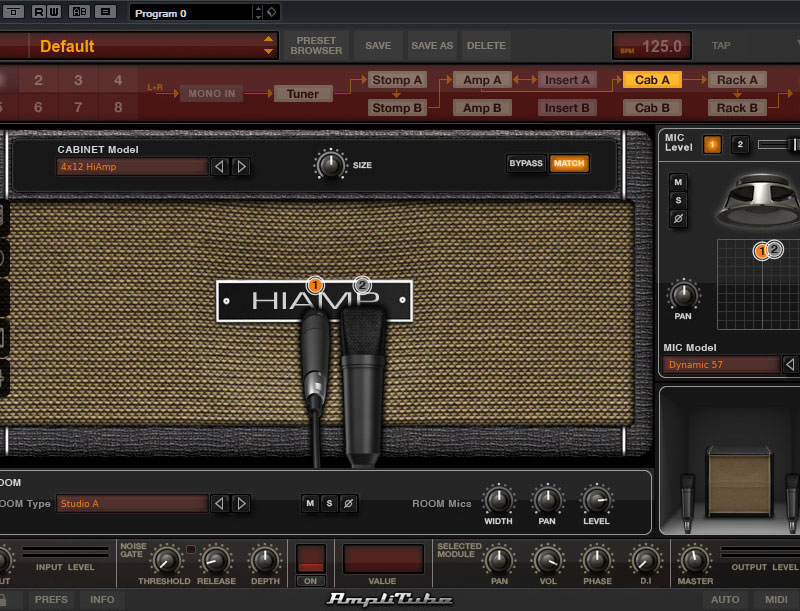Select previous cabinet model arrow

coord(219,166)
